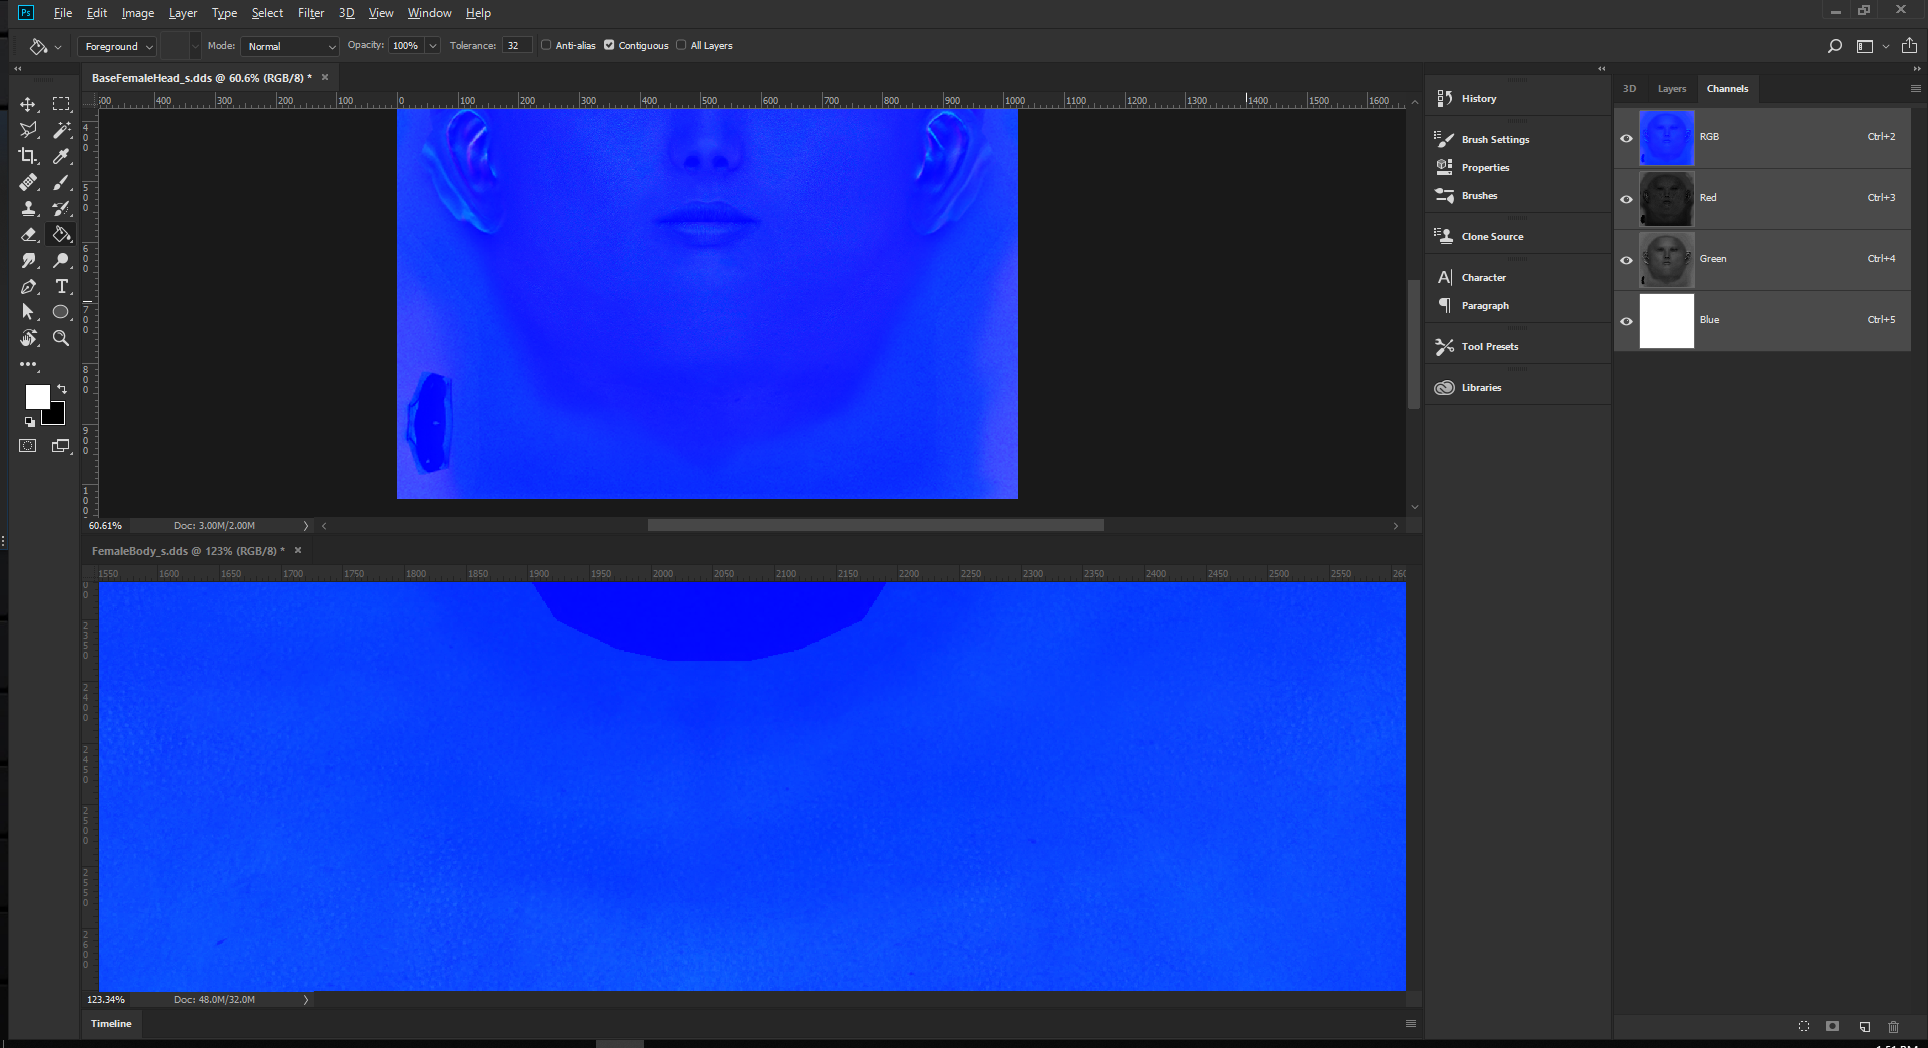This screenshot has height=1048, width=1928.
Task: Select the Horizontal Type tool
Action: point(61,287)
